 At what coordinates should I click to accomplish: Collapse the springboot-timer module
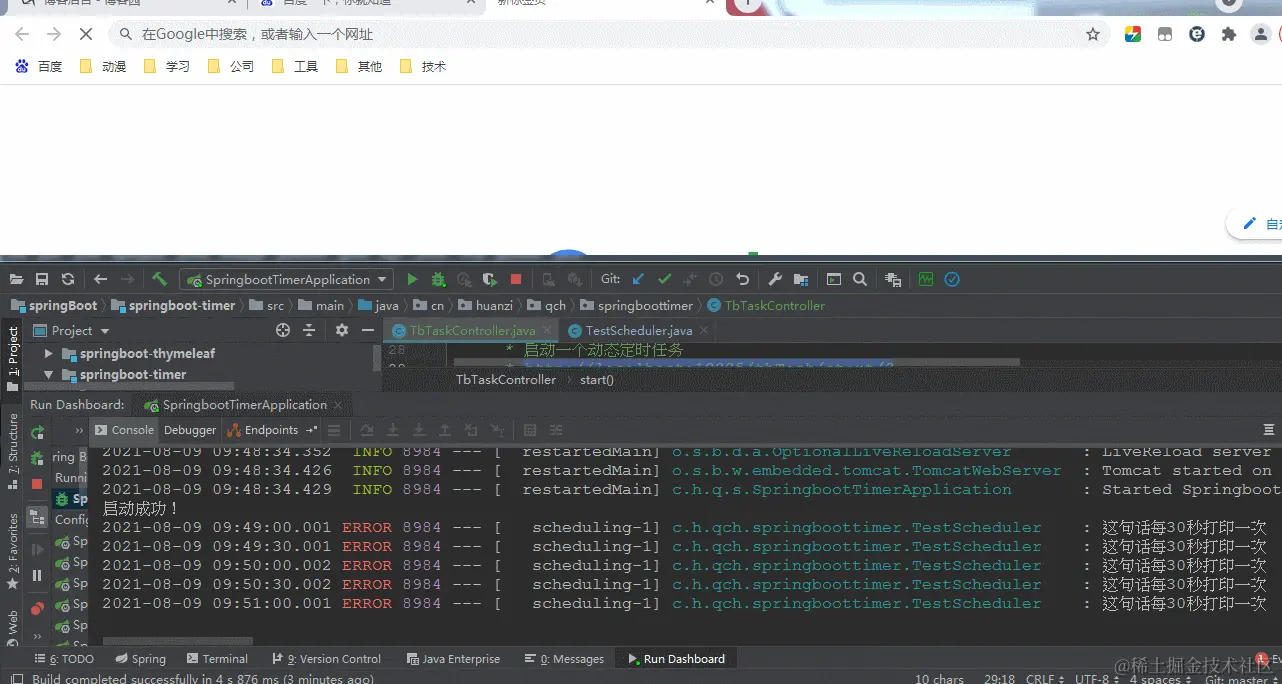click(x=48, y=375)
